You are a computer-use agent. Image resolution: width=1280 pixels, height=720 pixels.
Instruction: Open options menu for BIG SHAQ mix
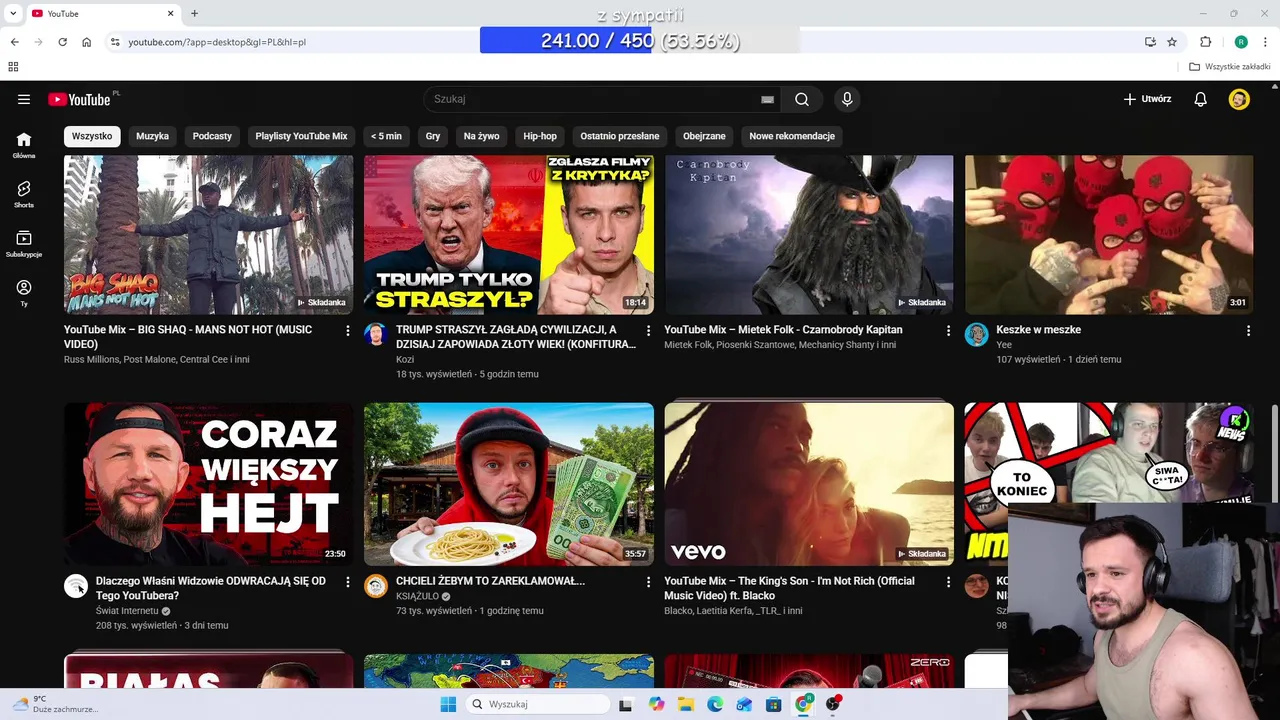pyautogui.click(x=348, y=330)
